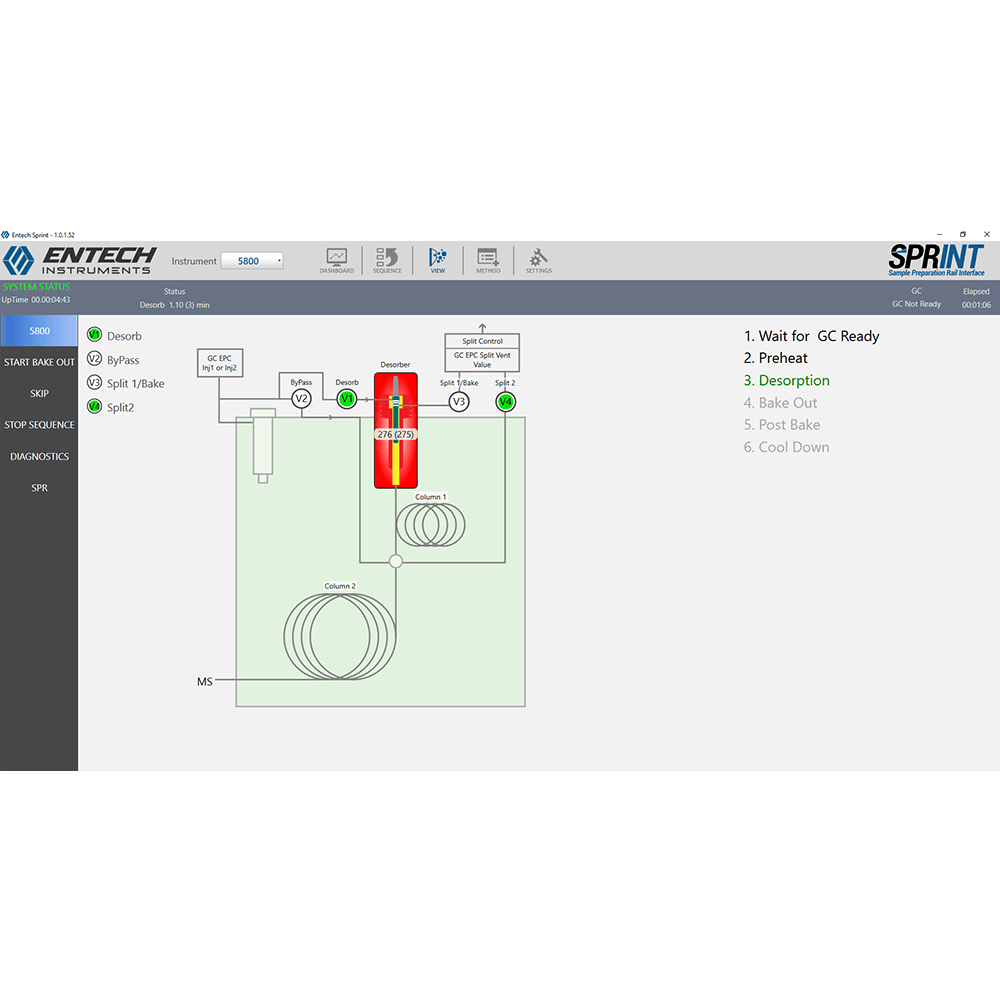The height and width of the screenshot is (1000, 1000).
Task: Toggle V4 Split2 valve in legend list
Action: pyautogui.click(x=94, y=406)
